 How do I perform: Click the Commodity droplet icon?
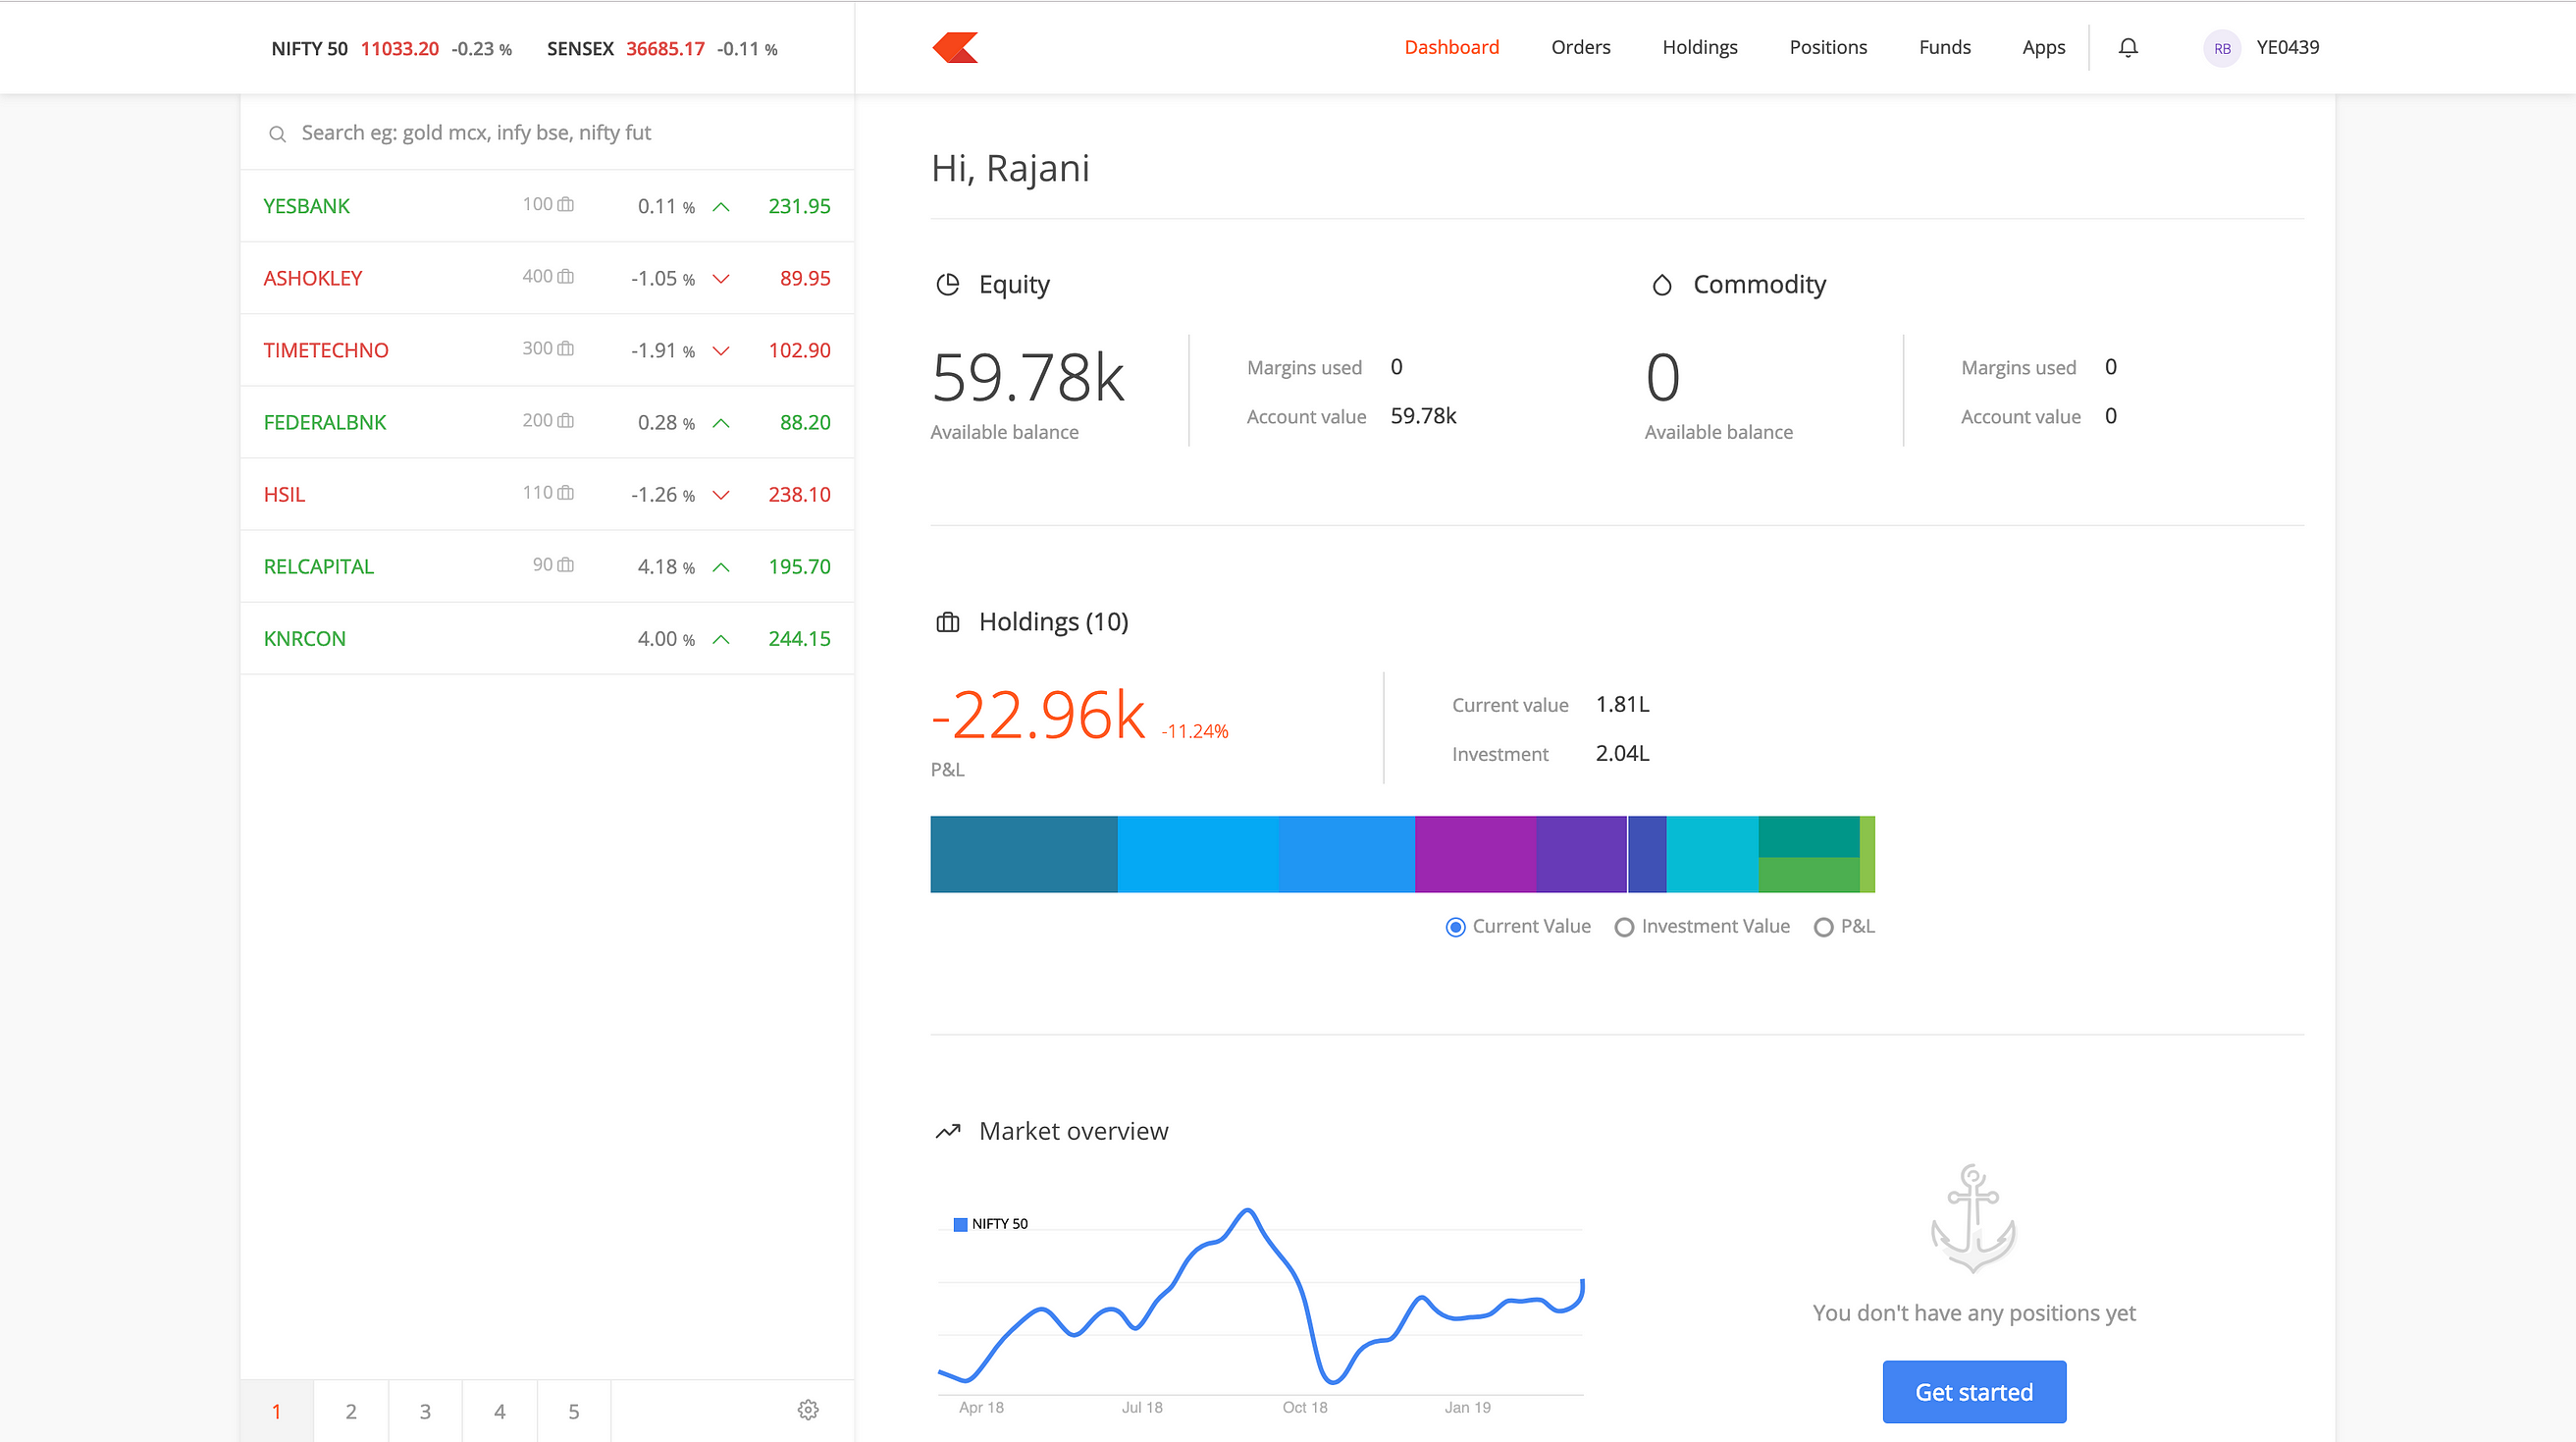(x=1661, y=285)
